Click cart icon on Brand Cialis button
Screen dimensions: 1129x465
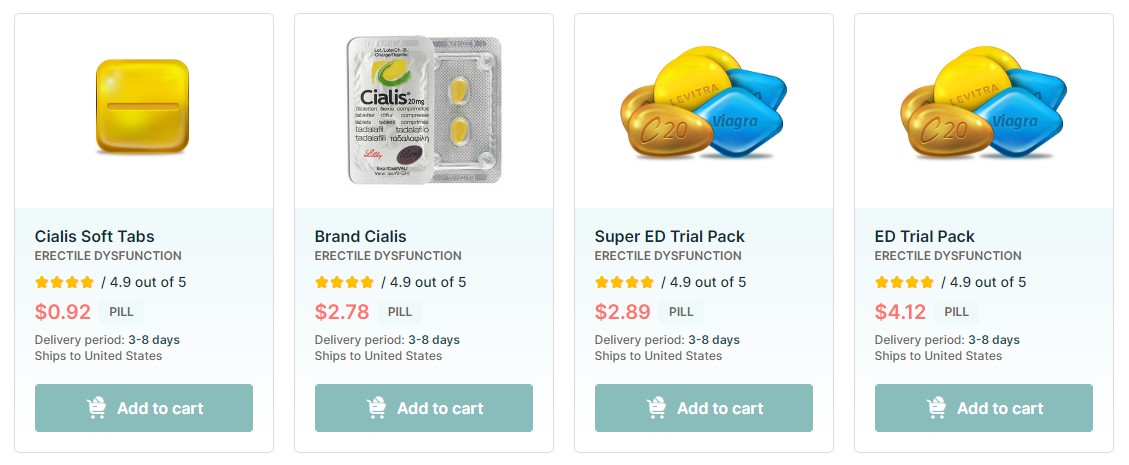pyautogui.click(x=376, y=408)
